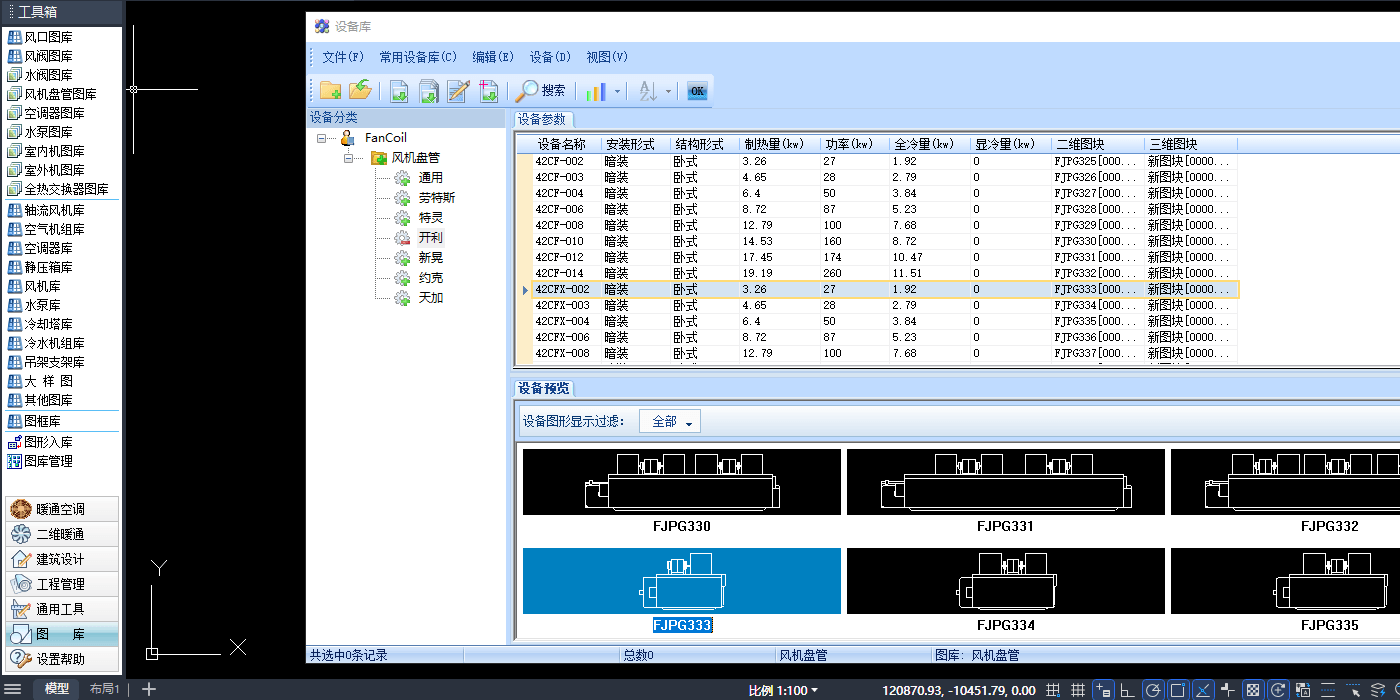The height and width of the screenshot is (700, 1400).
Task: Select the 42CF-002 table row
Action: [x=877, y=161]
